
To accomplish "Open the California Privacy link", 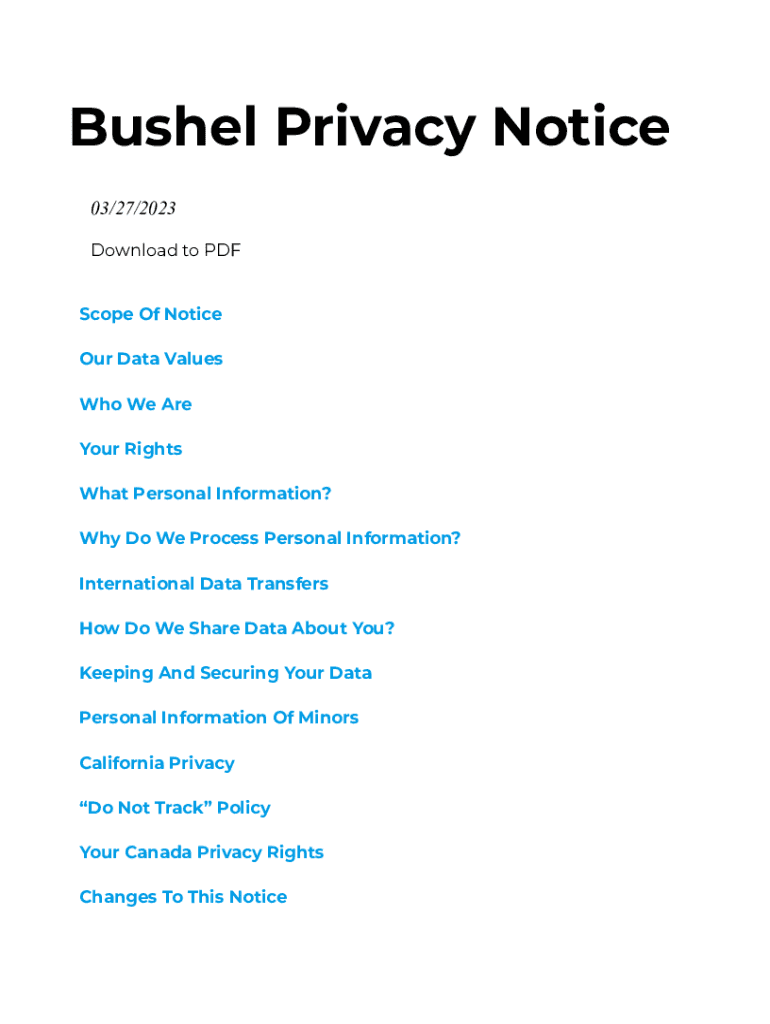I will click(157, 763).
